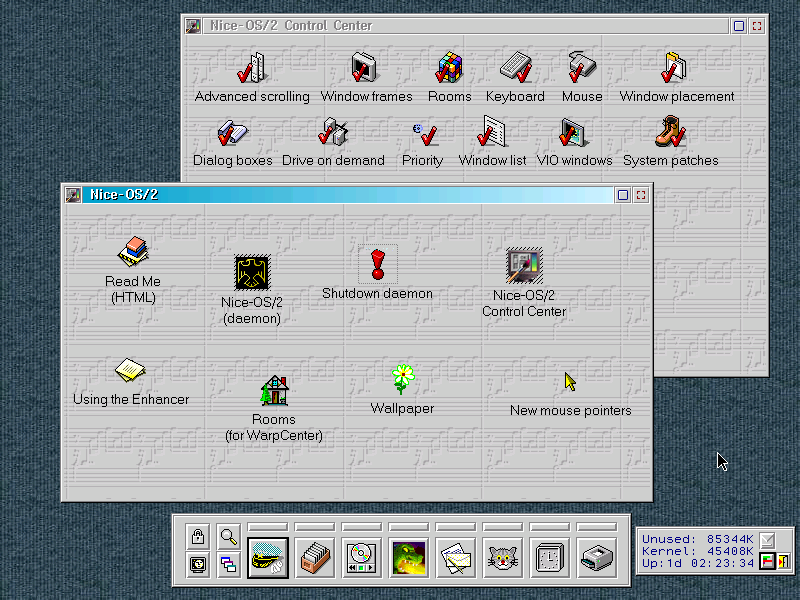Click the 'Kernel: 45408K' readout
800x600 pixels.
tap(698, 551)
